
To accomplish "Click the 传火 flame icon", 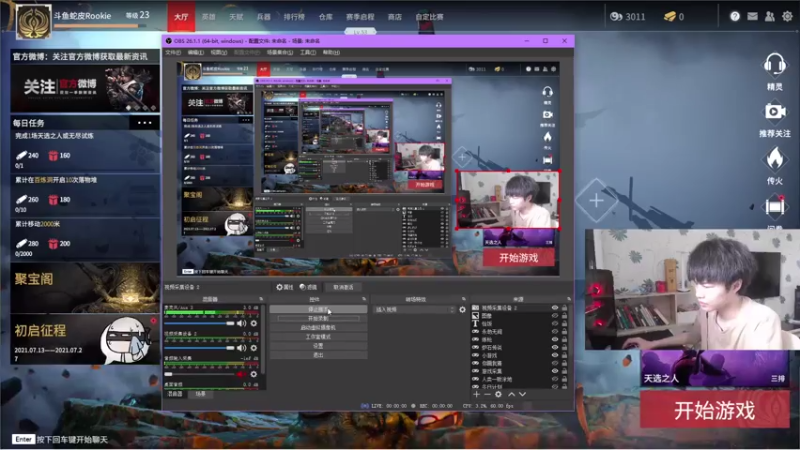I will pyautogui.click(x=774, y=158).
